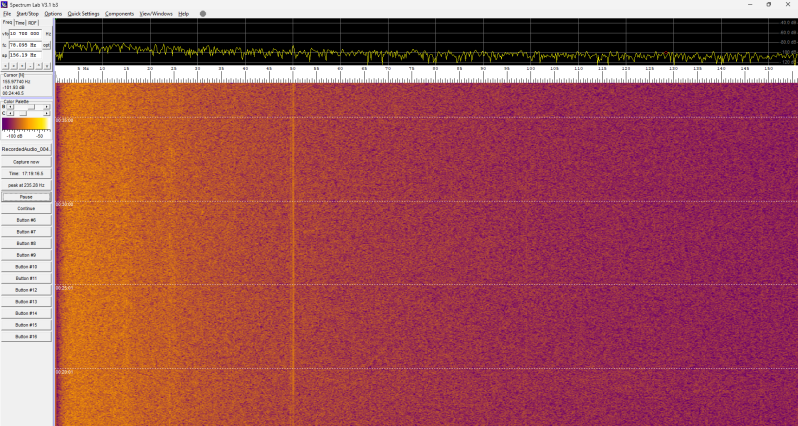Click the C slider left arrow
The width and height of the screenshot is (798, 426).
point(10,113)
